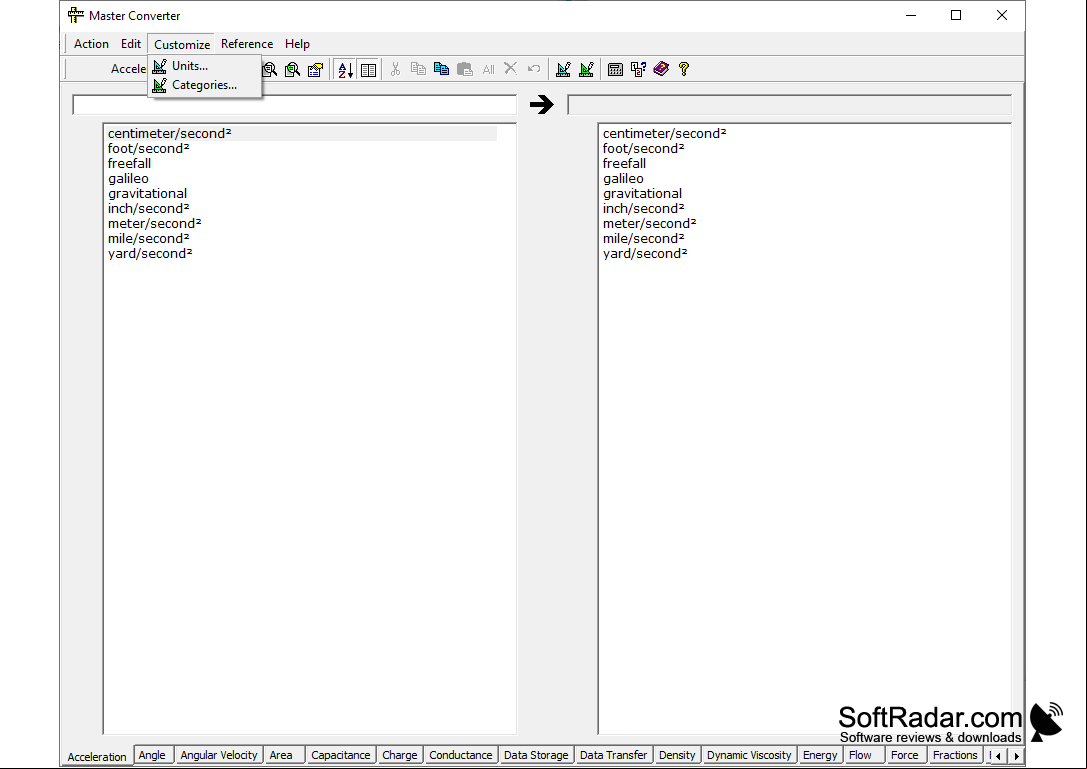Switch to the Dynamic Viscosity tab
The height and width of the screenshot is (769, 1087).
749,755
